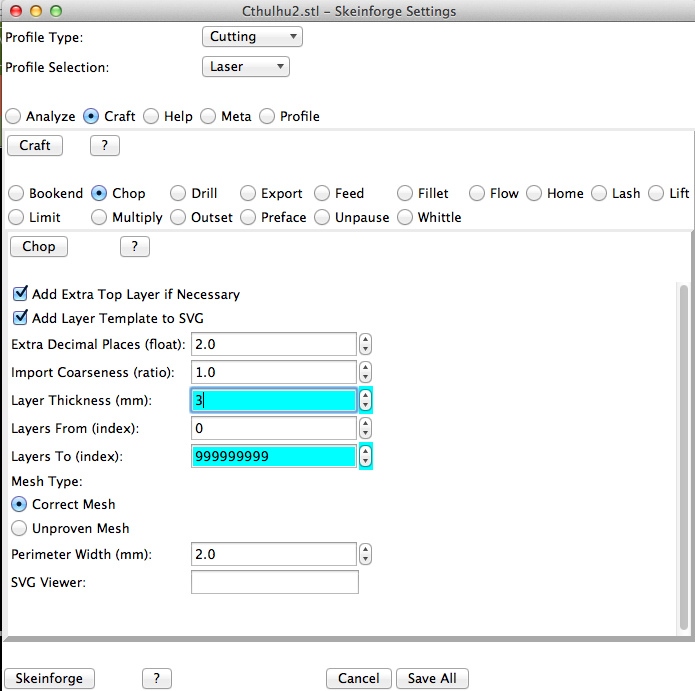Image resolution: width=695 pixels, height=691 pixels.
Task: Choose the Lash plugin option
Action: point(599,194)
